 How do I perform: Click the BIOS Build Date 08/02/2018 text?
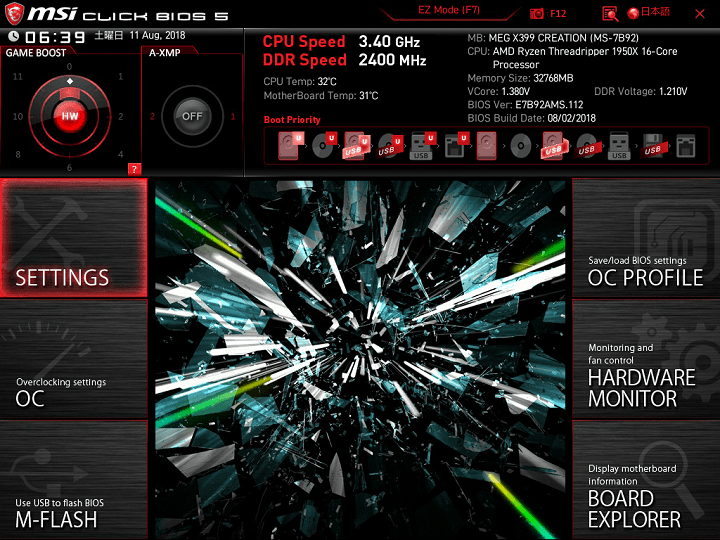[x=531, y=118]
